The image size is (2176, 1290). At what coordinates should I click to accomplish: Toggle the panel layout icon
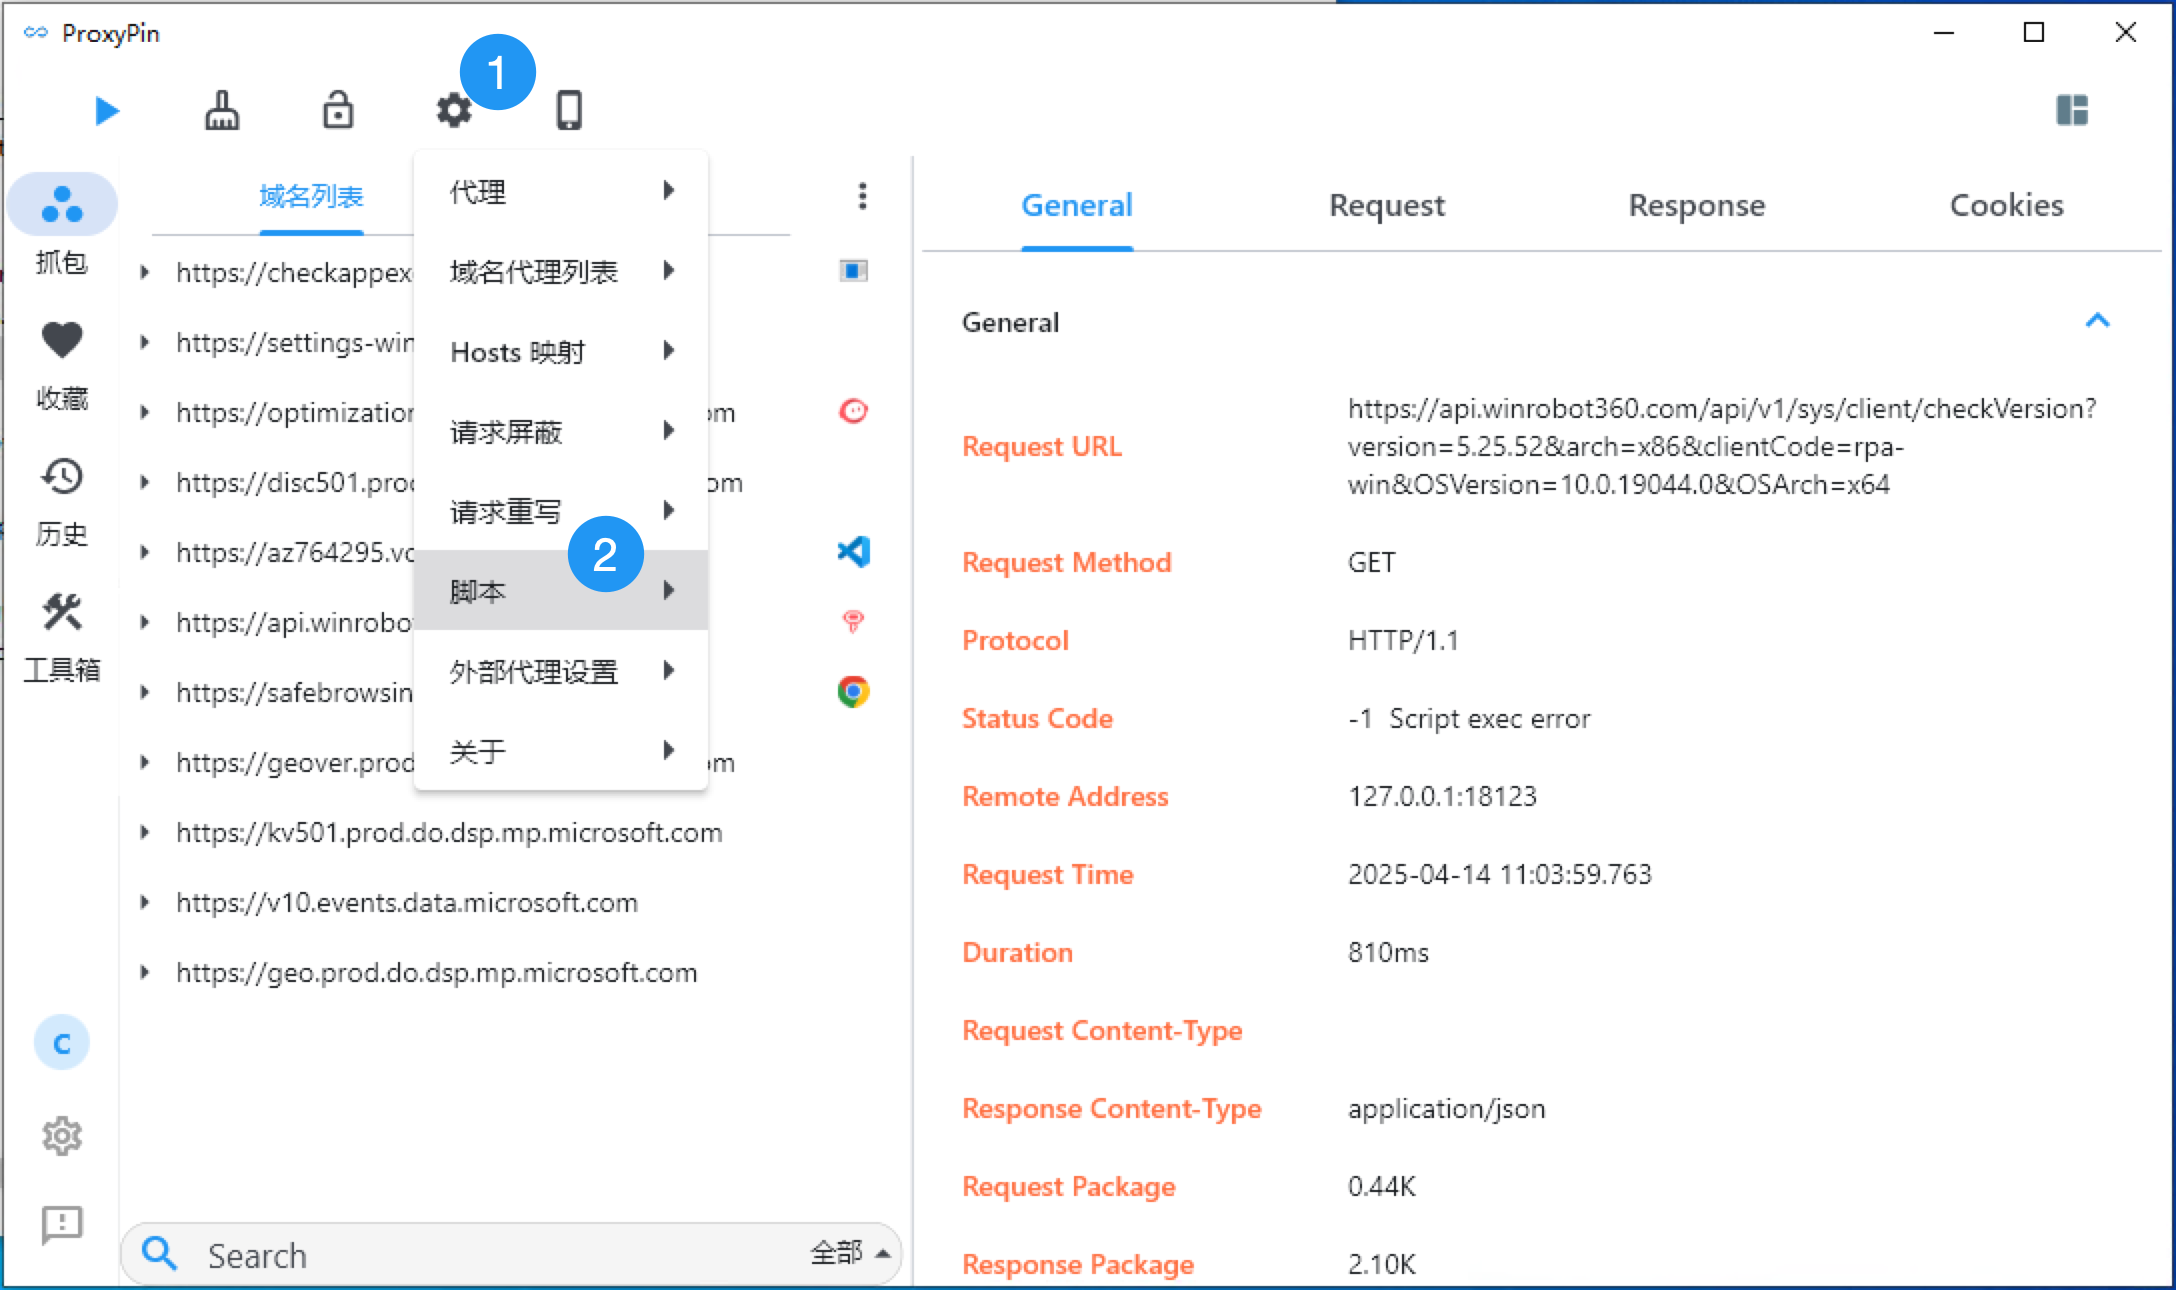coord(2072,110)
